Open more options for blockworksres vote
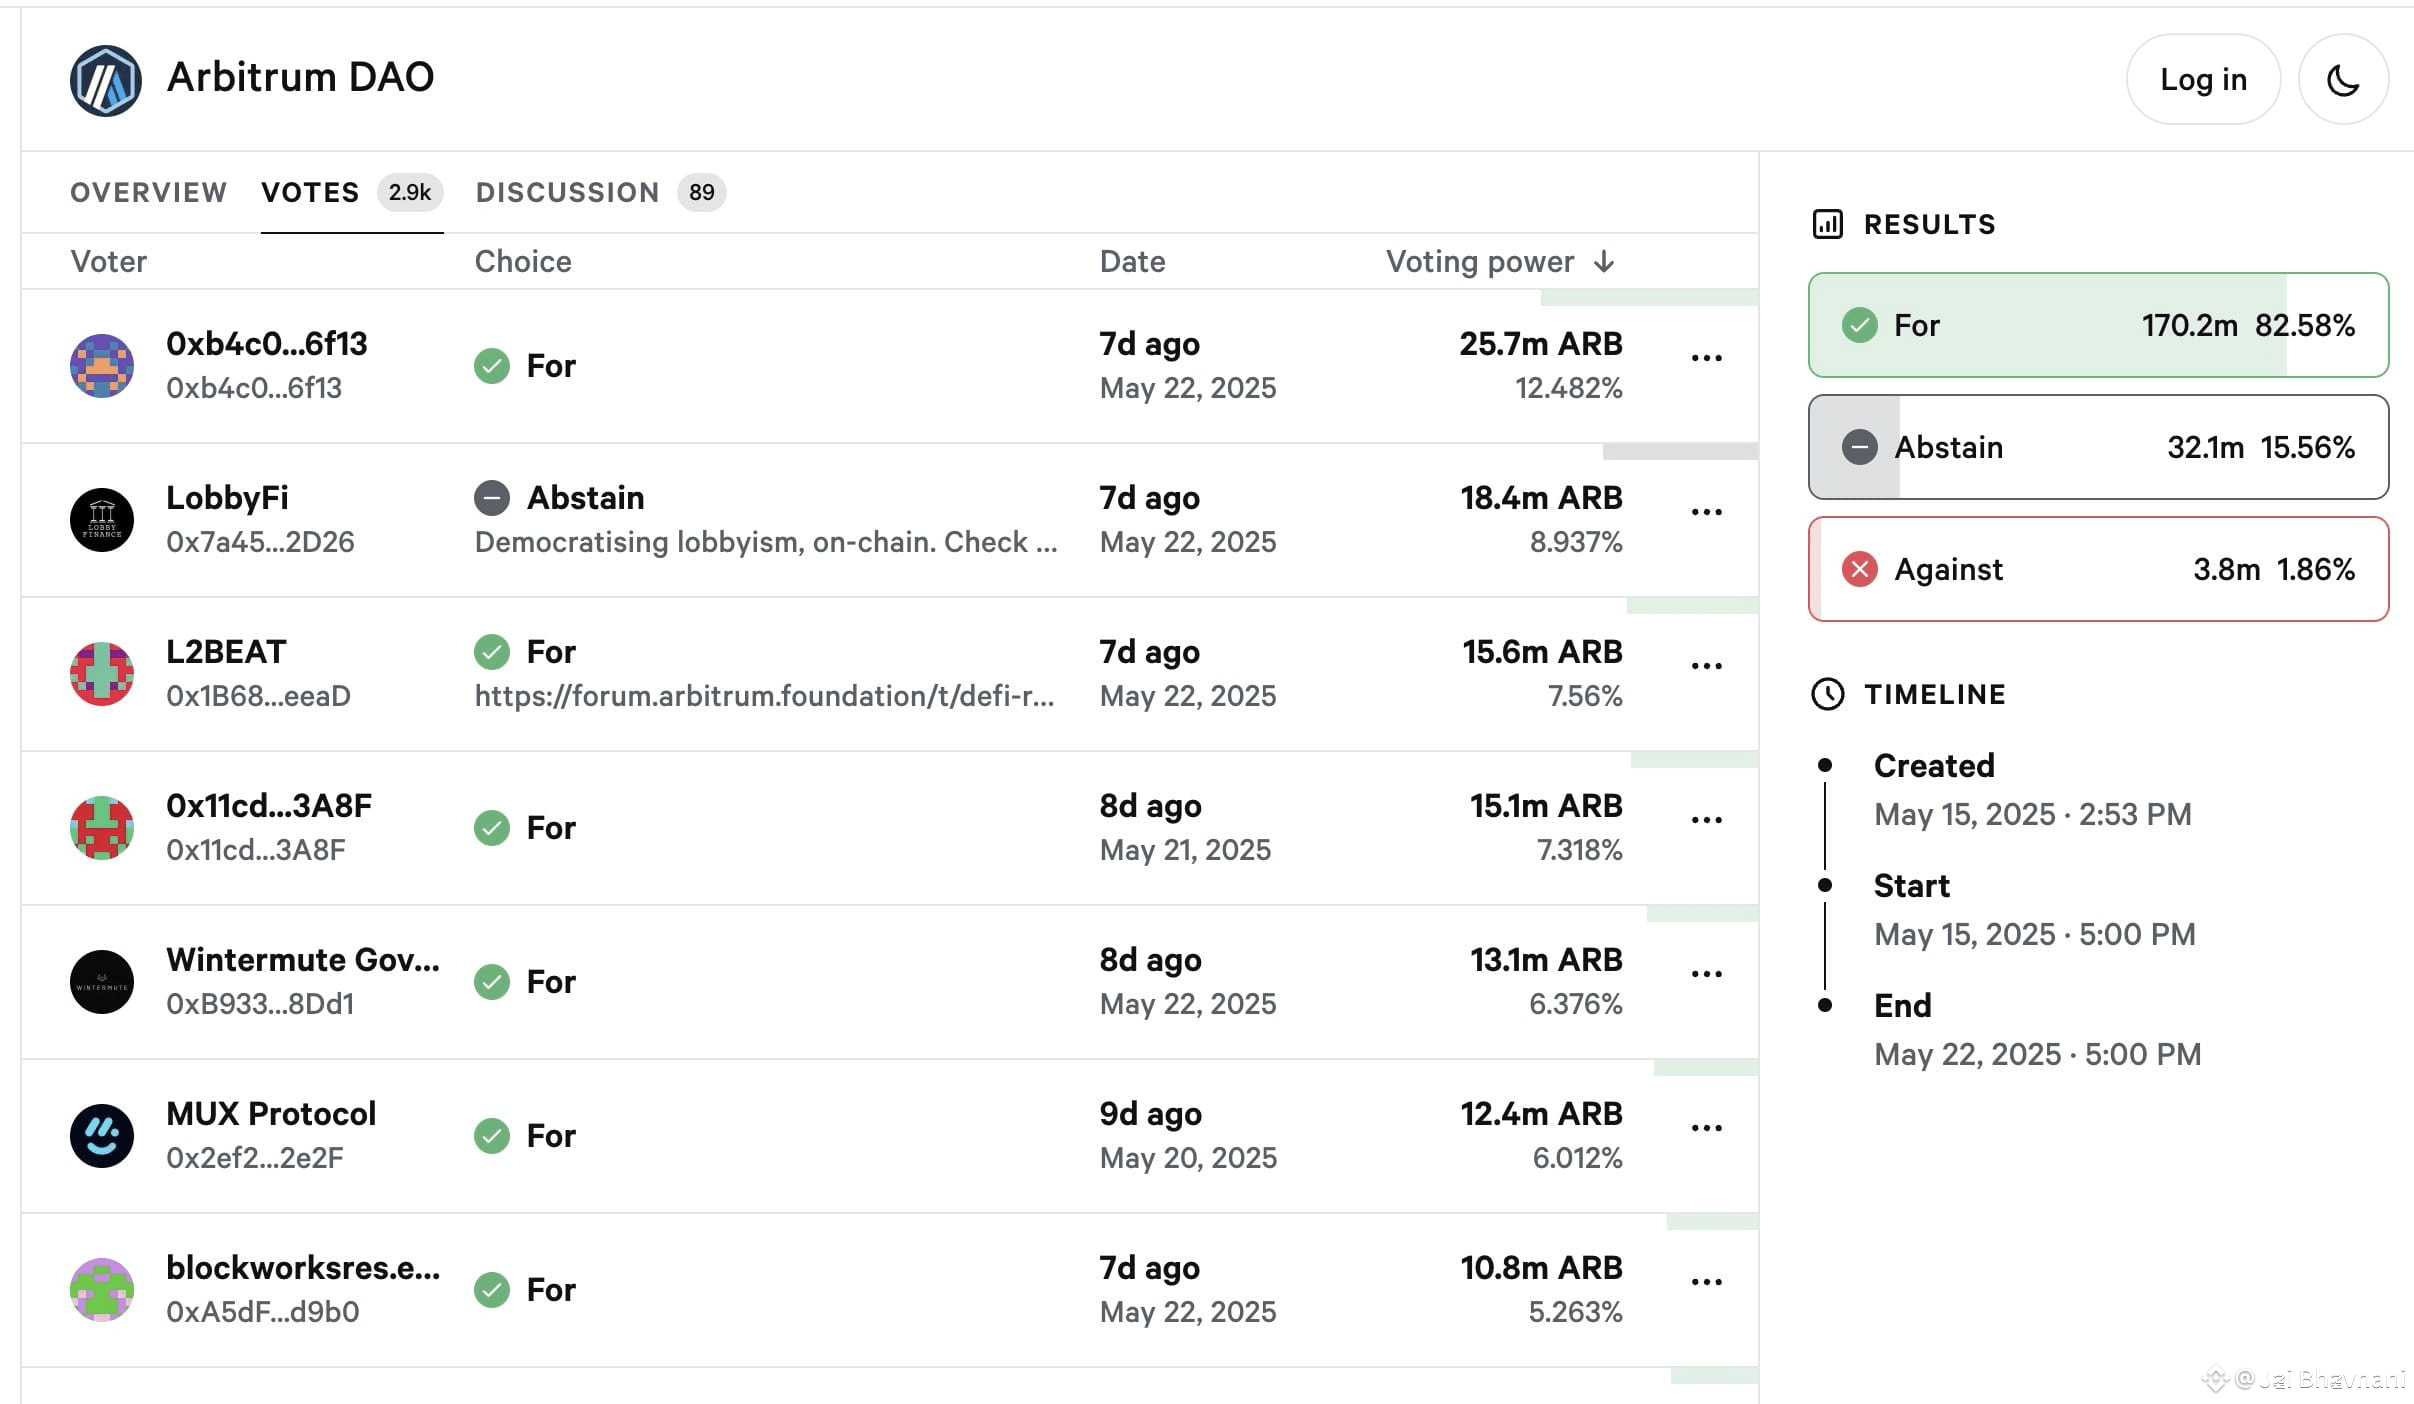 (x=1706, y=1282)
